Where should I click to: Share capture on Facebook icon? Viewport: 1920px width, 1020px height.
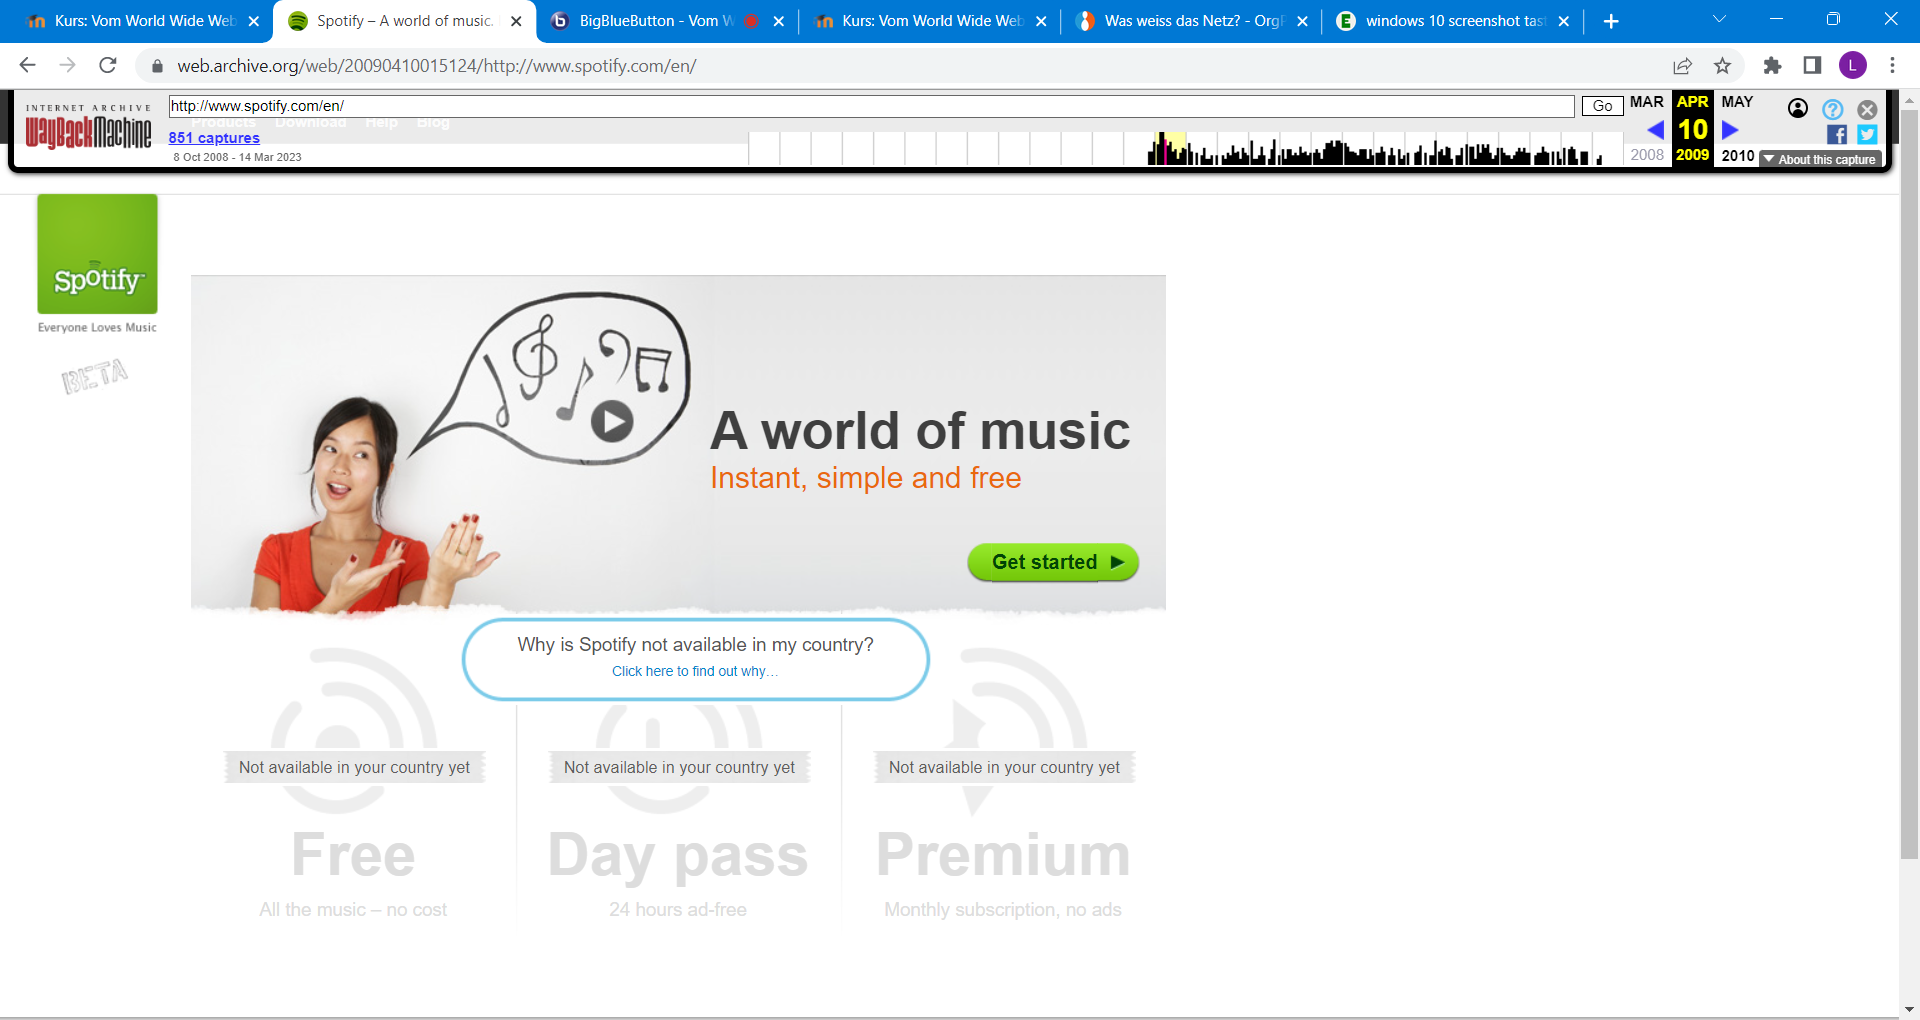tap(1836, 135)
